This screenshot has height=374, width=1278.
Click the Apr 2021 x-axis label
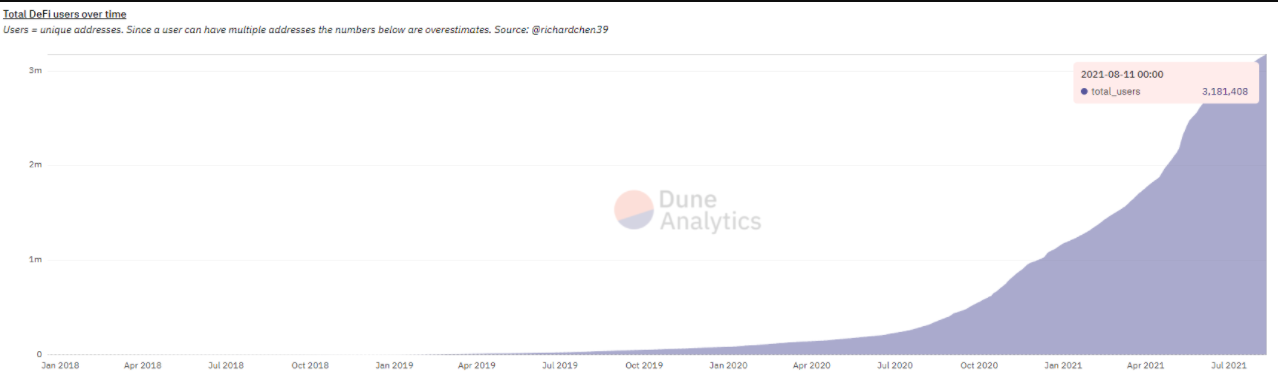[x=1146, y=366]
